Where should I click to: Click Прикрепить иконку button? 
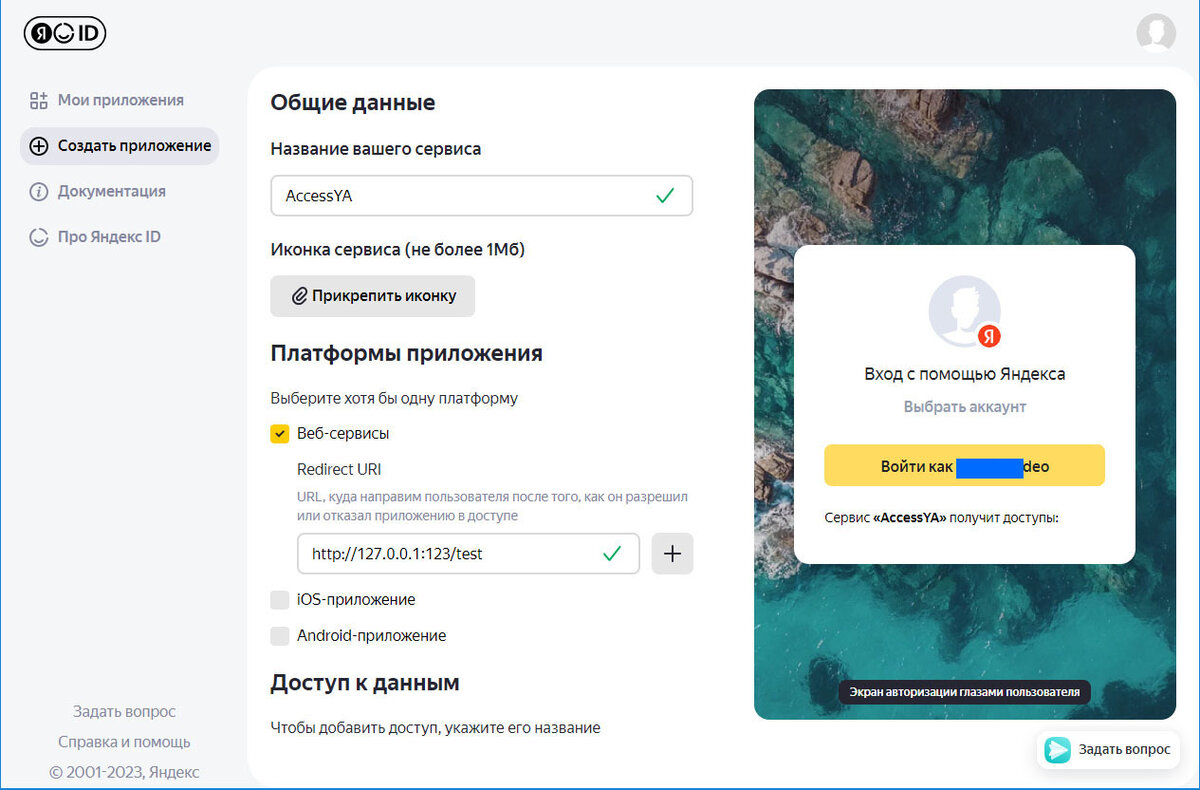(x=372, y=296)
